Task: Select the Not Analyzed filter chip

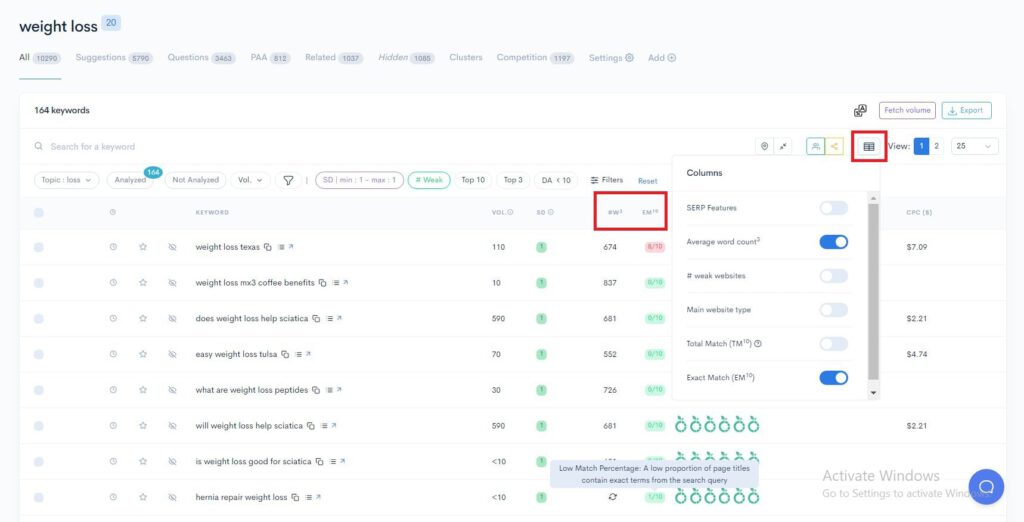Action: coord(195,180)
